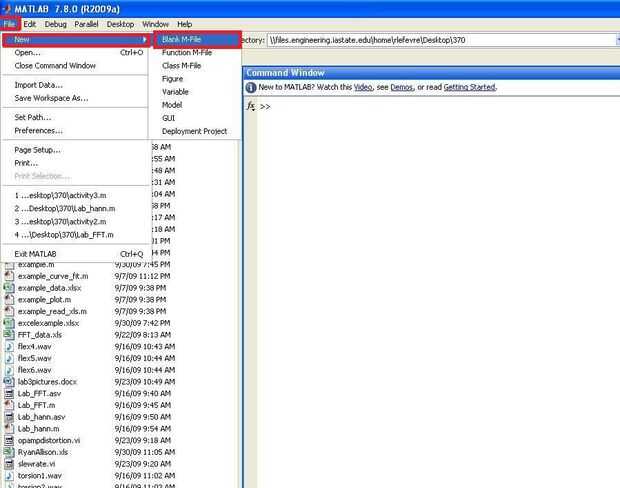The height and width of the screenshot is (488, 620).
Task: Open Preferences... from File menu
Action: click(75, 131)
